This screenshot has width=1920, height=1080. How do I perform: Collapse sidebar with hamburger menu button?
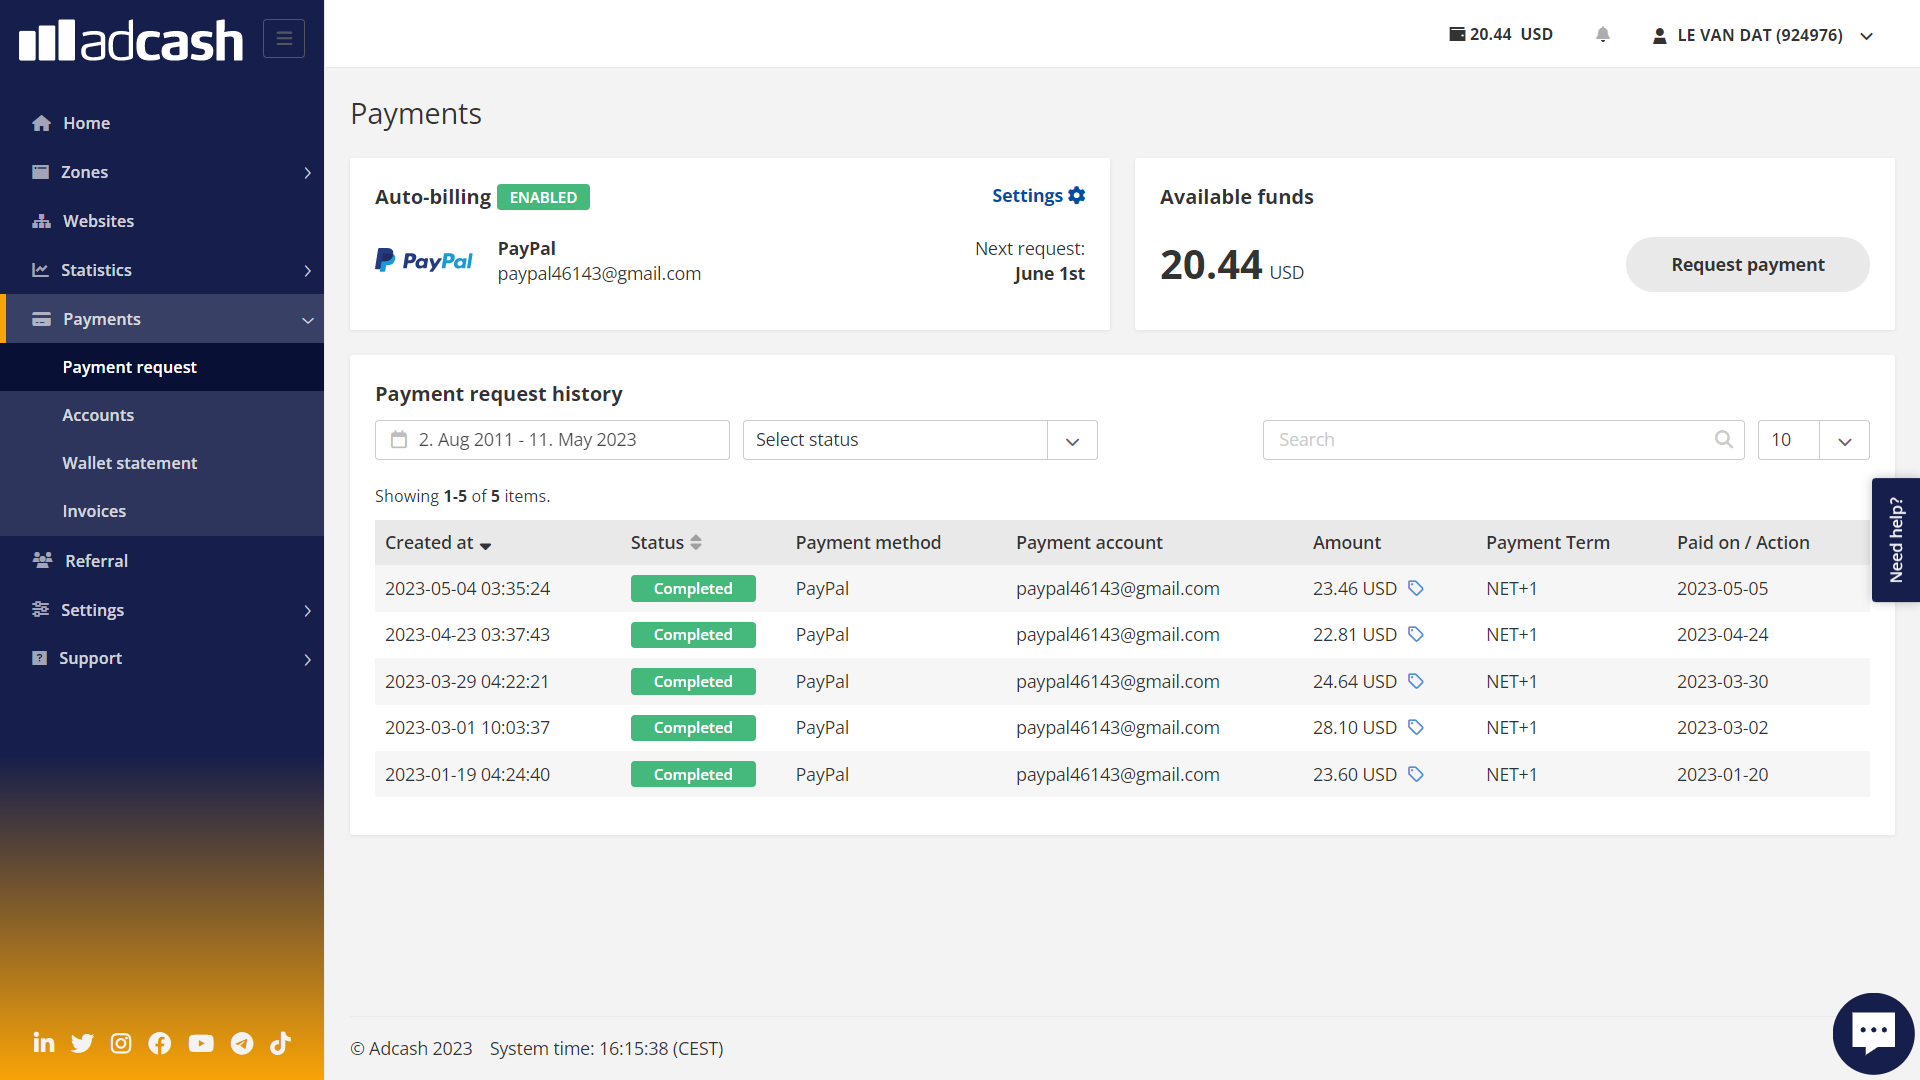[284, 39]
